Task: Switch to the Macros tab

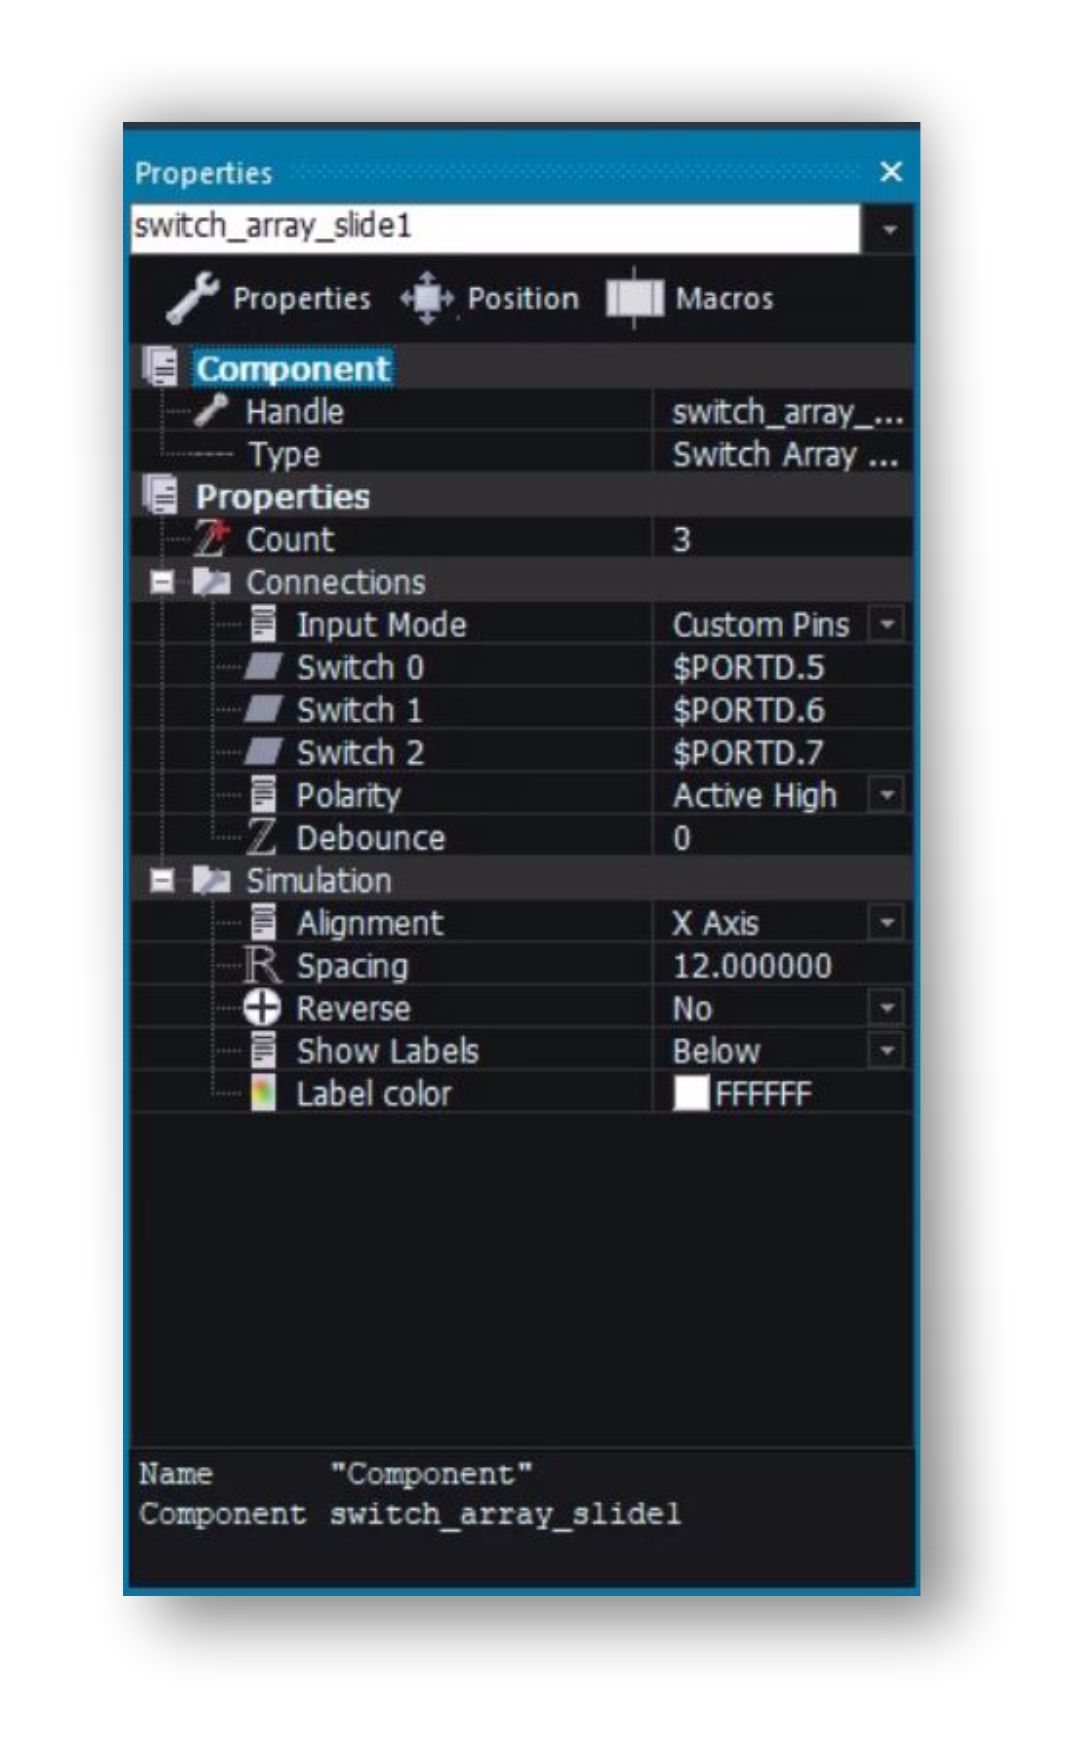Action: (690, 298)
